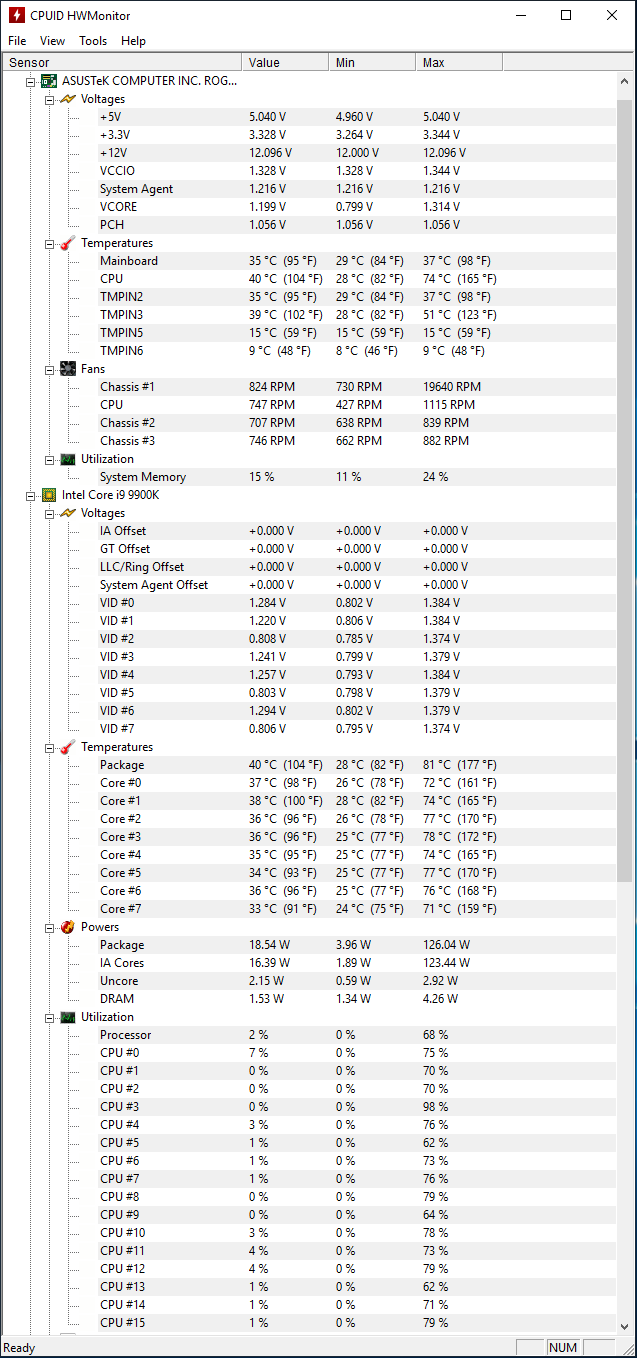Screen dimensions: 637x1358
Task: Collapse the motherboard Voltages branch
Action: click(50, 99)
